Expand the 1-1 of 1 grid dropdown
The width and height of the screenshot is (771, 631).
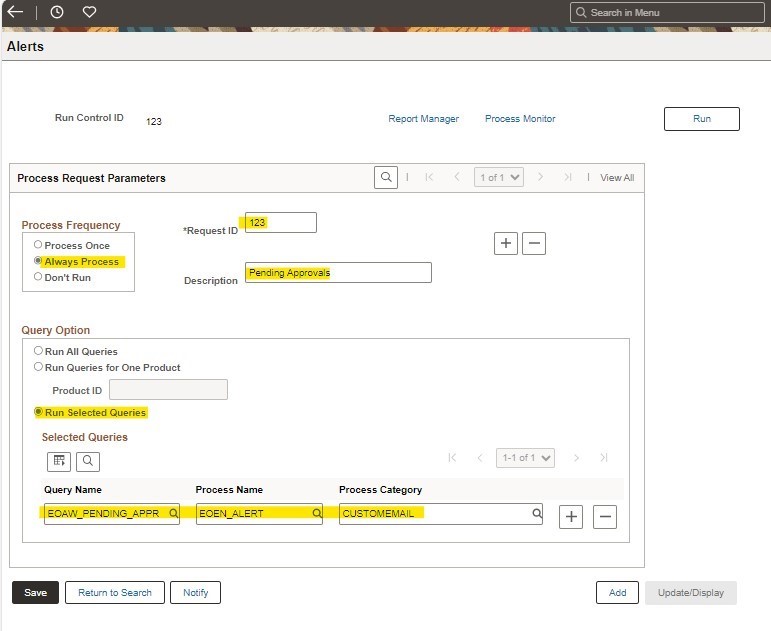pos(525,458)
